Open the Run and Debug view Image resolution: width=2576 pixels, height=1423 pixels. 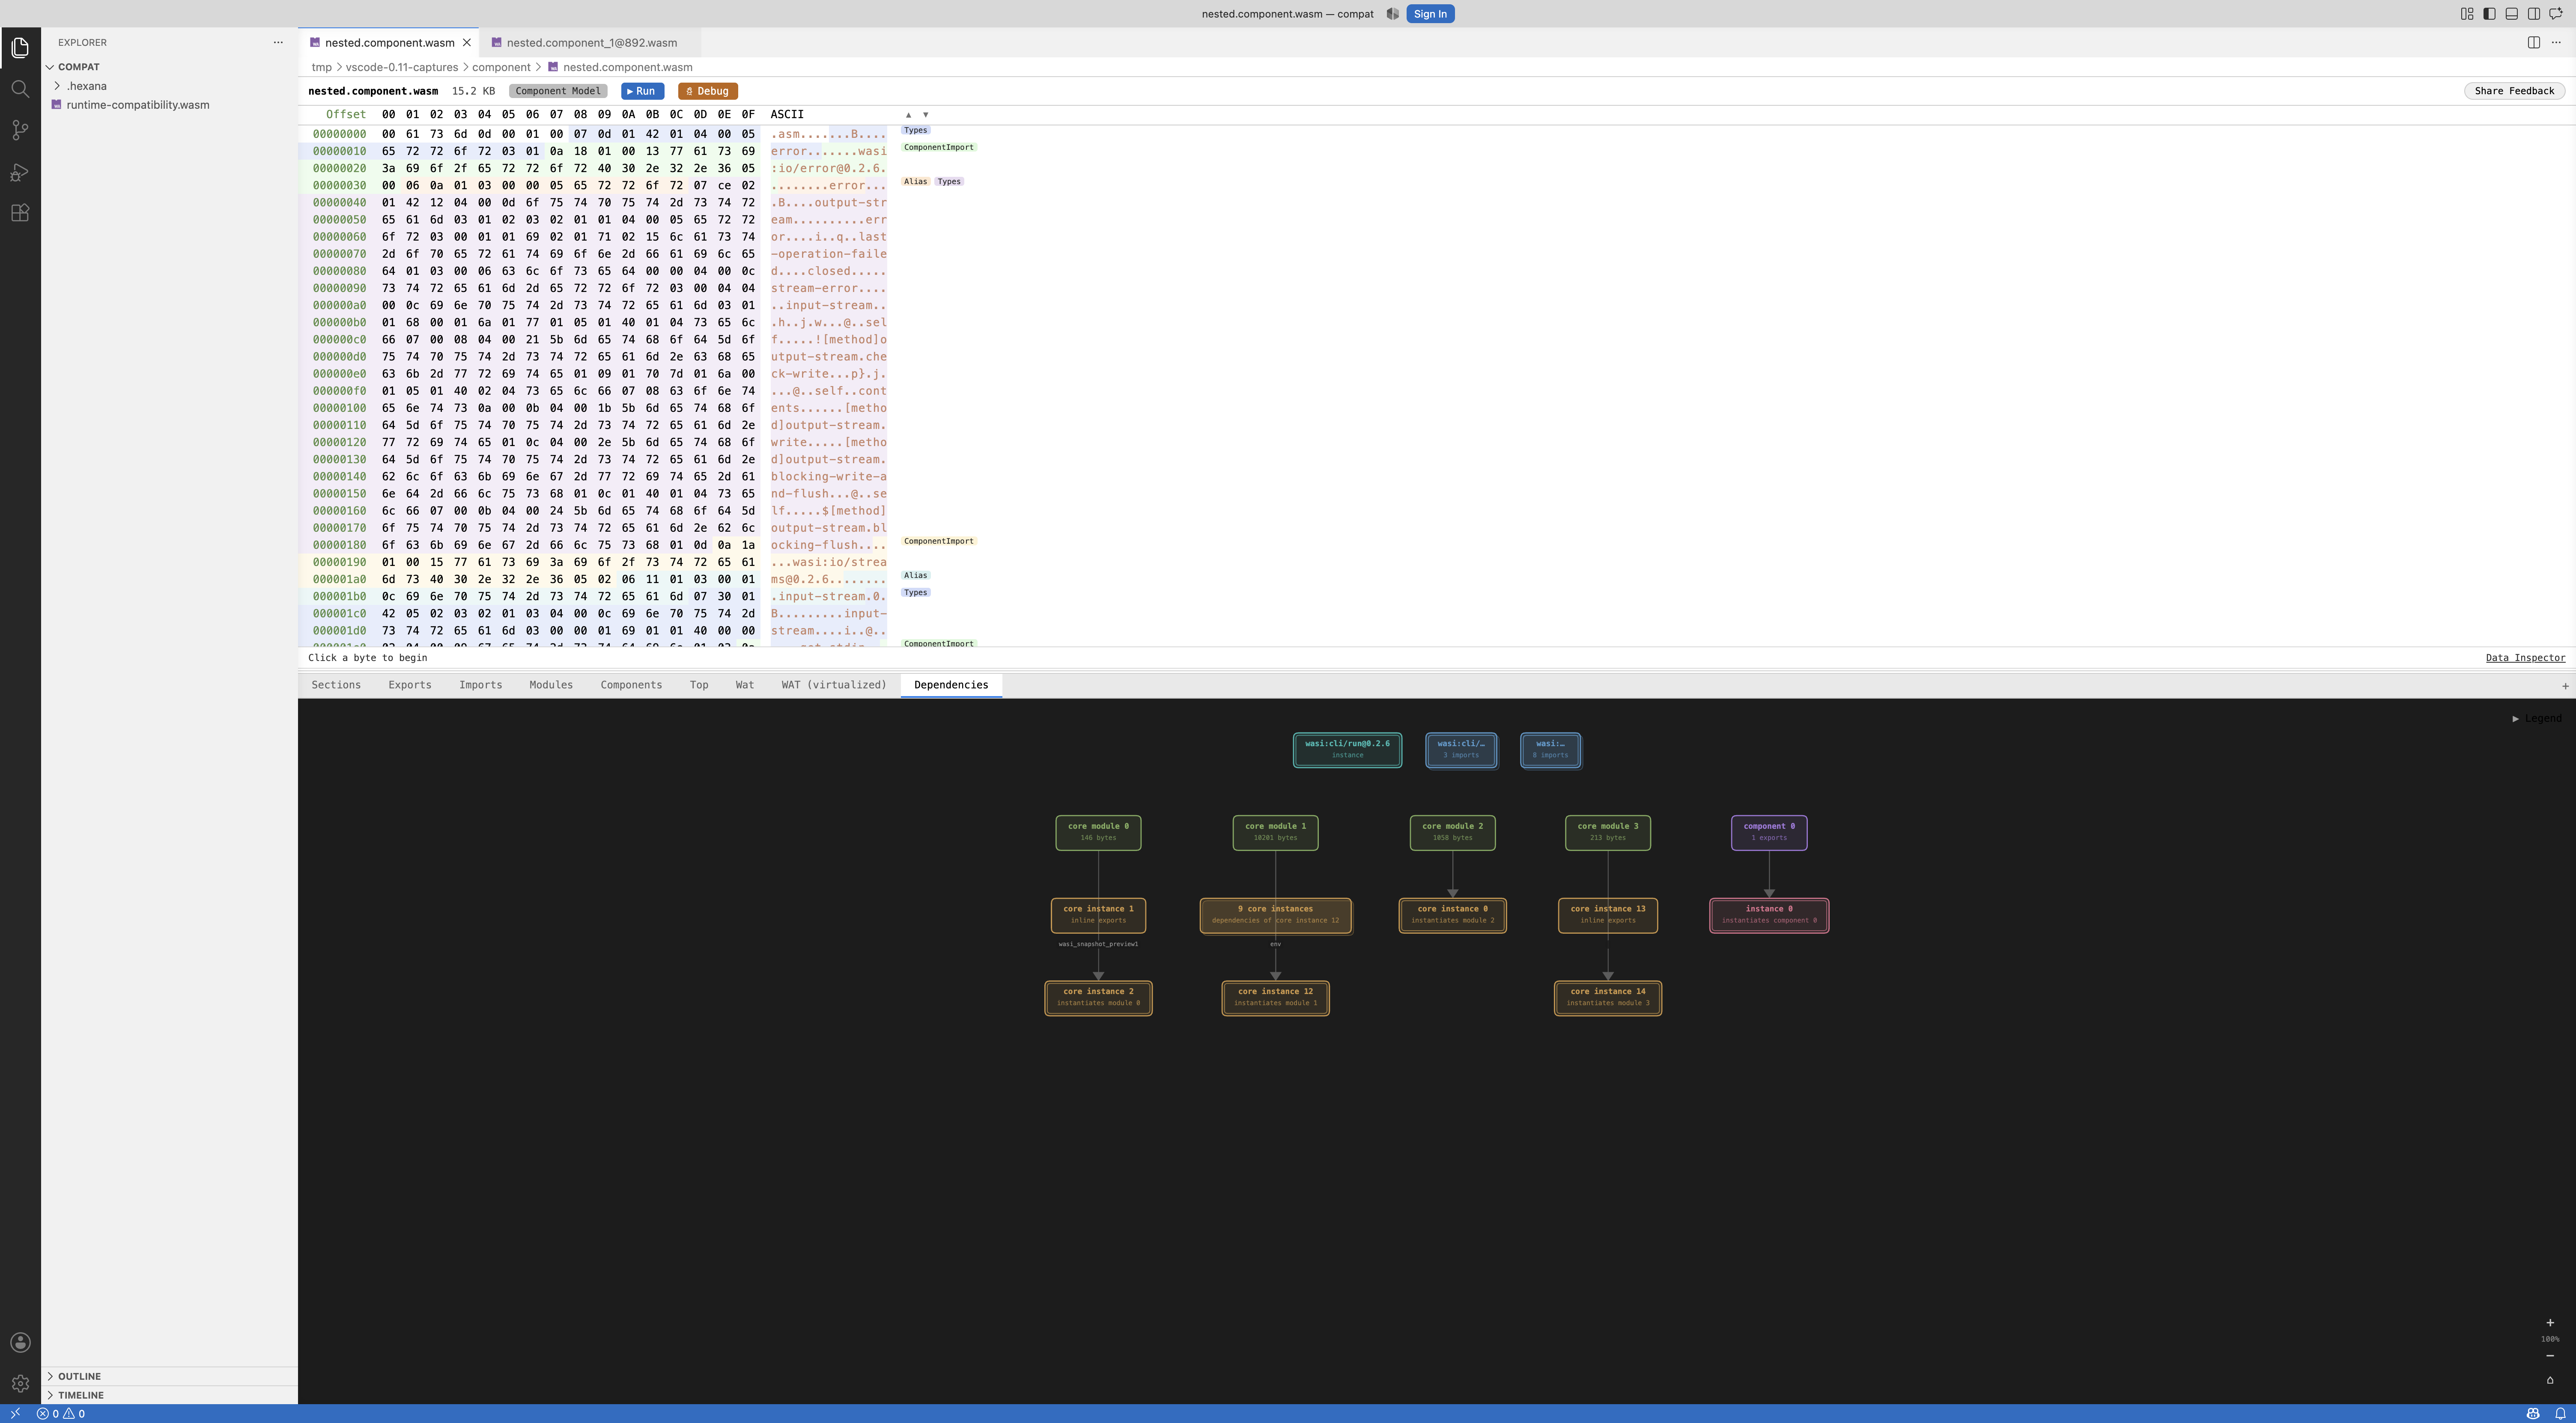tap(20, 172)
